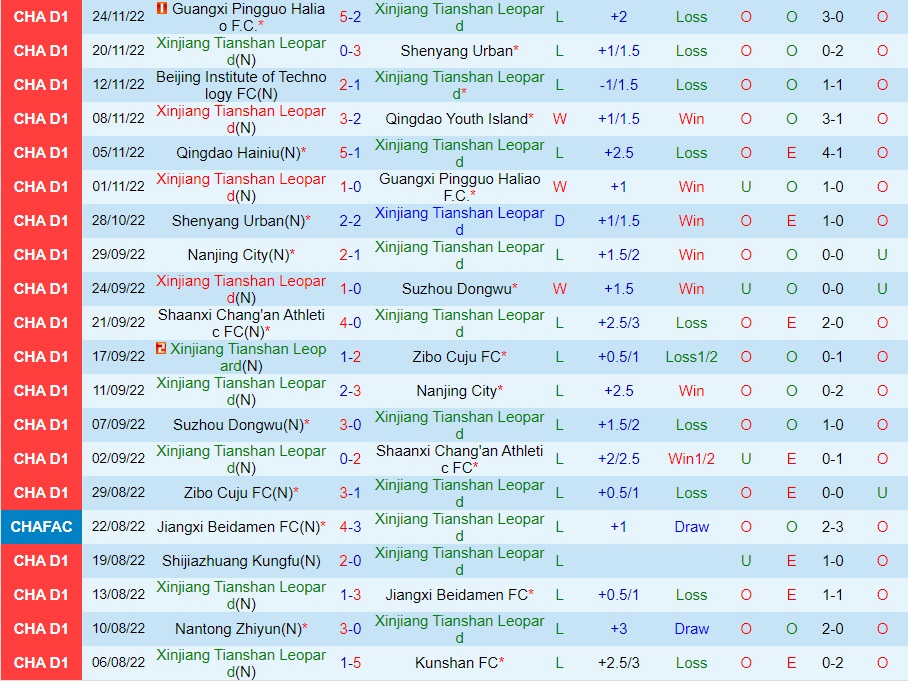Image resolution: width=908 pixels, height=681 pixels.
Task: Open Shenyang Urban(N) home team on 28/10/22
Action: [241, 221]
